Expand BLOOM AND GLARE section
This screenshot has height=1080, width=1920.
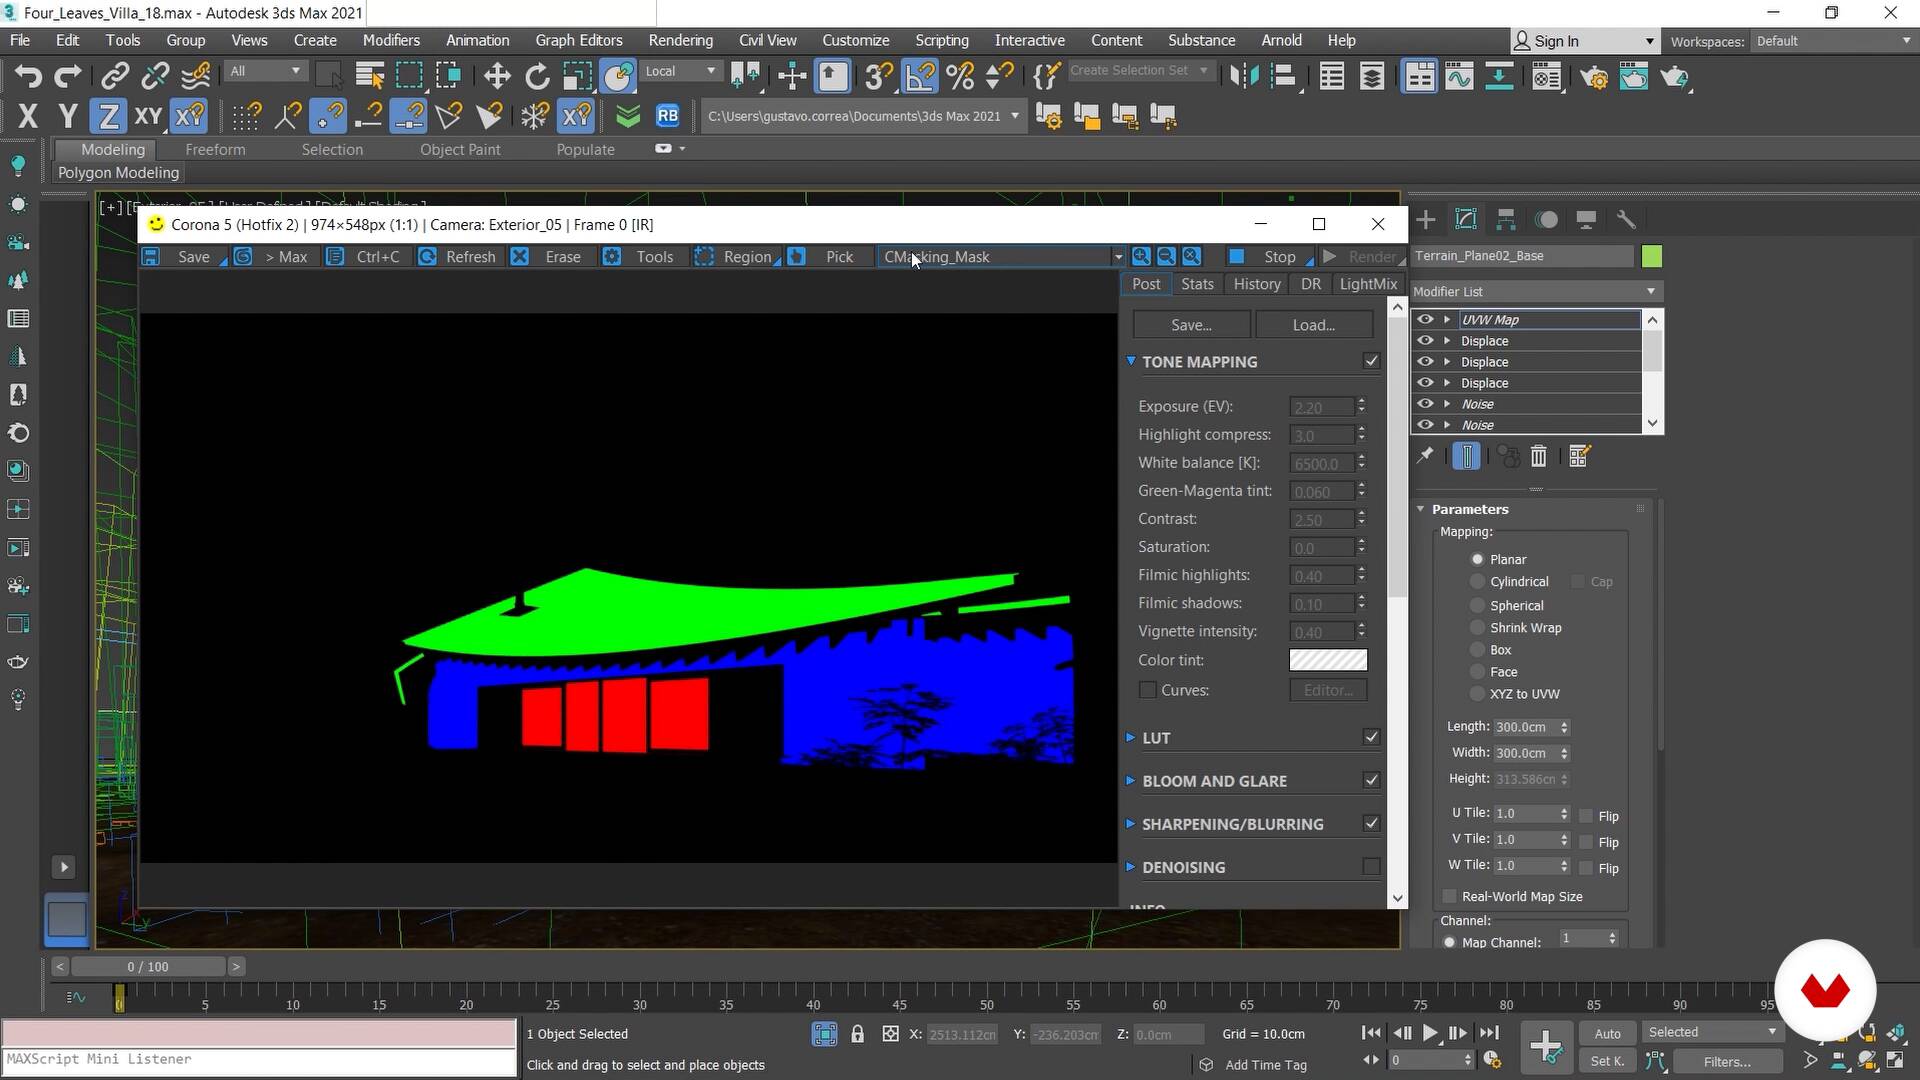[x=1130, y=780]
